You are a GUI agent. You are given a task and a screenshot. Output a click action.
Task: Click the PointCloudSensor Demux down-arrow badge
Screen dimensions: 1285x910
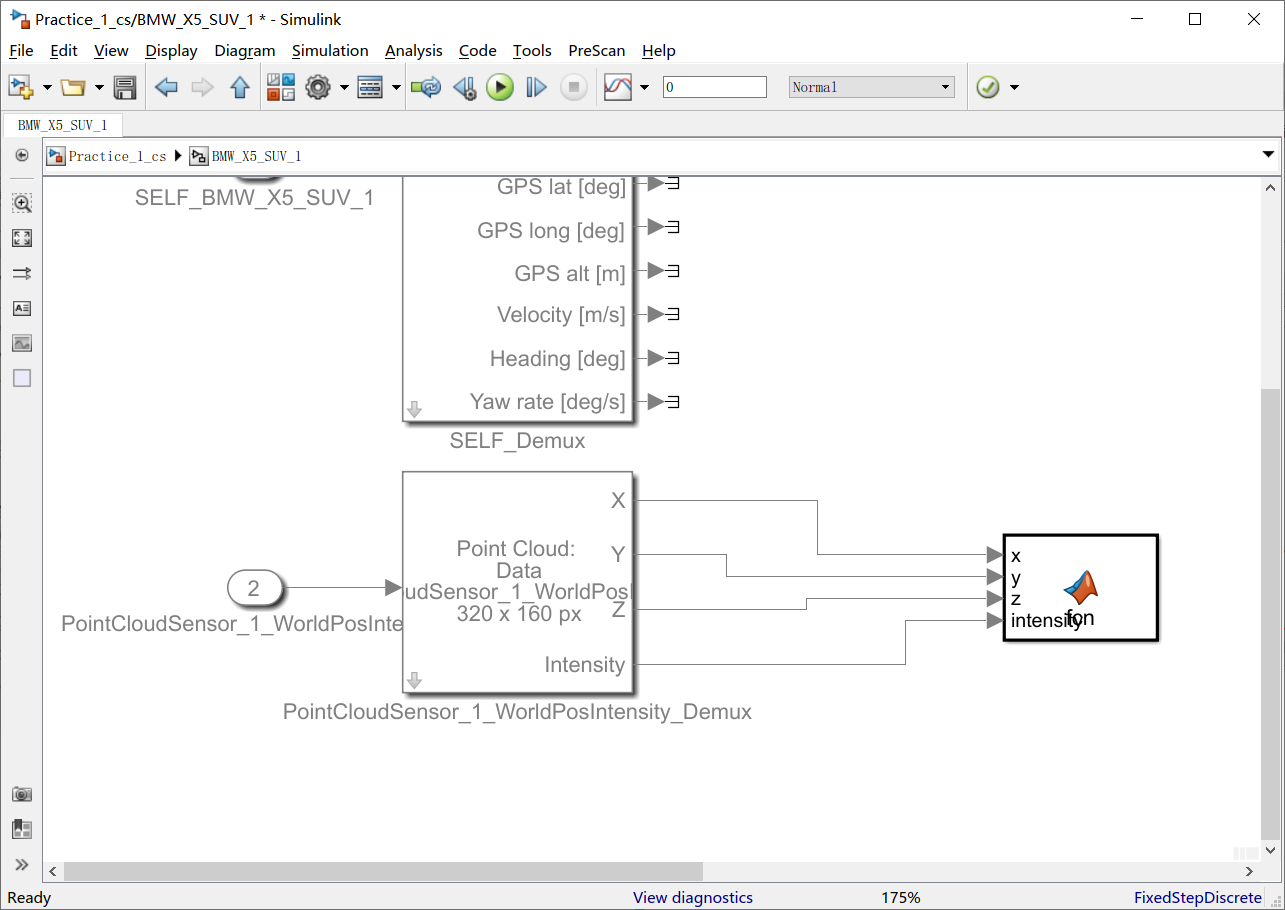point(415,681)
